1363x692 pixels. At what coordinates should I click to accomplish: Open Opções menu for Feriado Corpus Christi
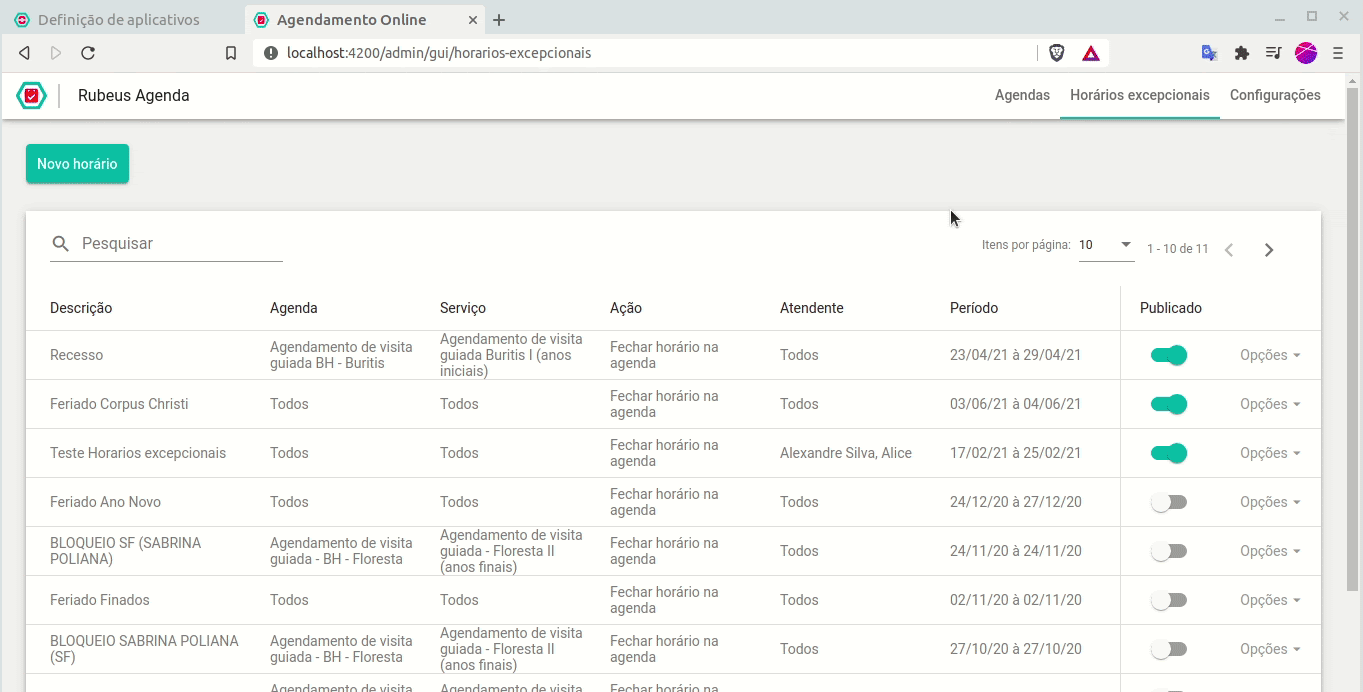coord(1270,404)
